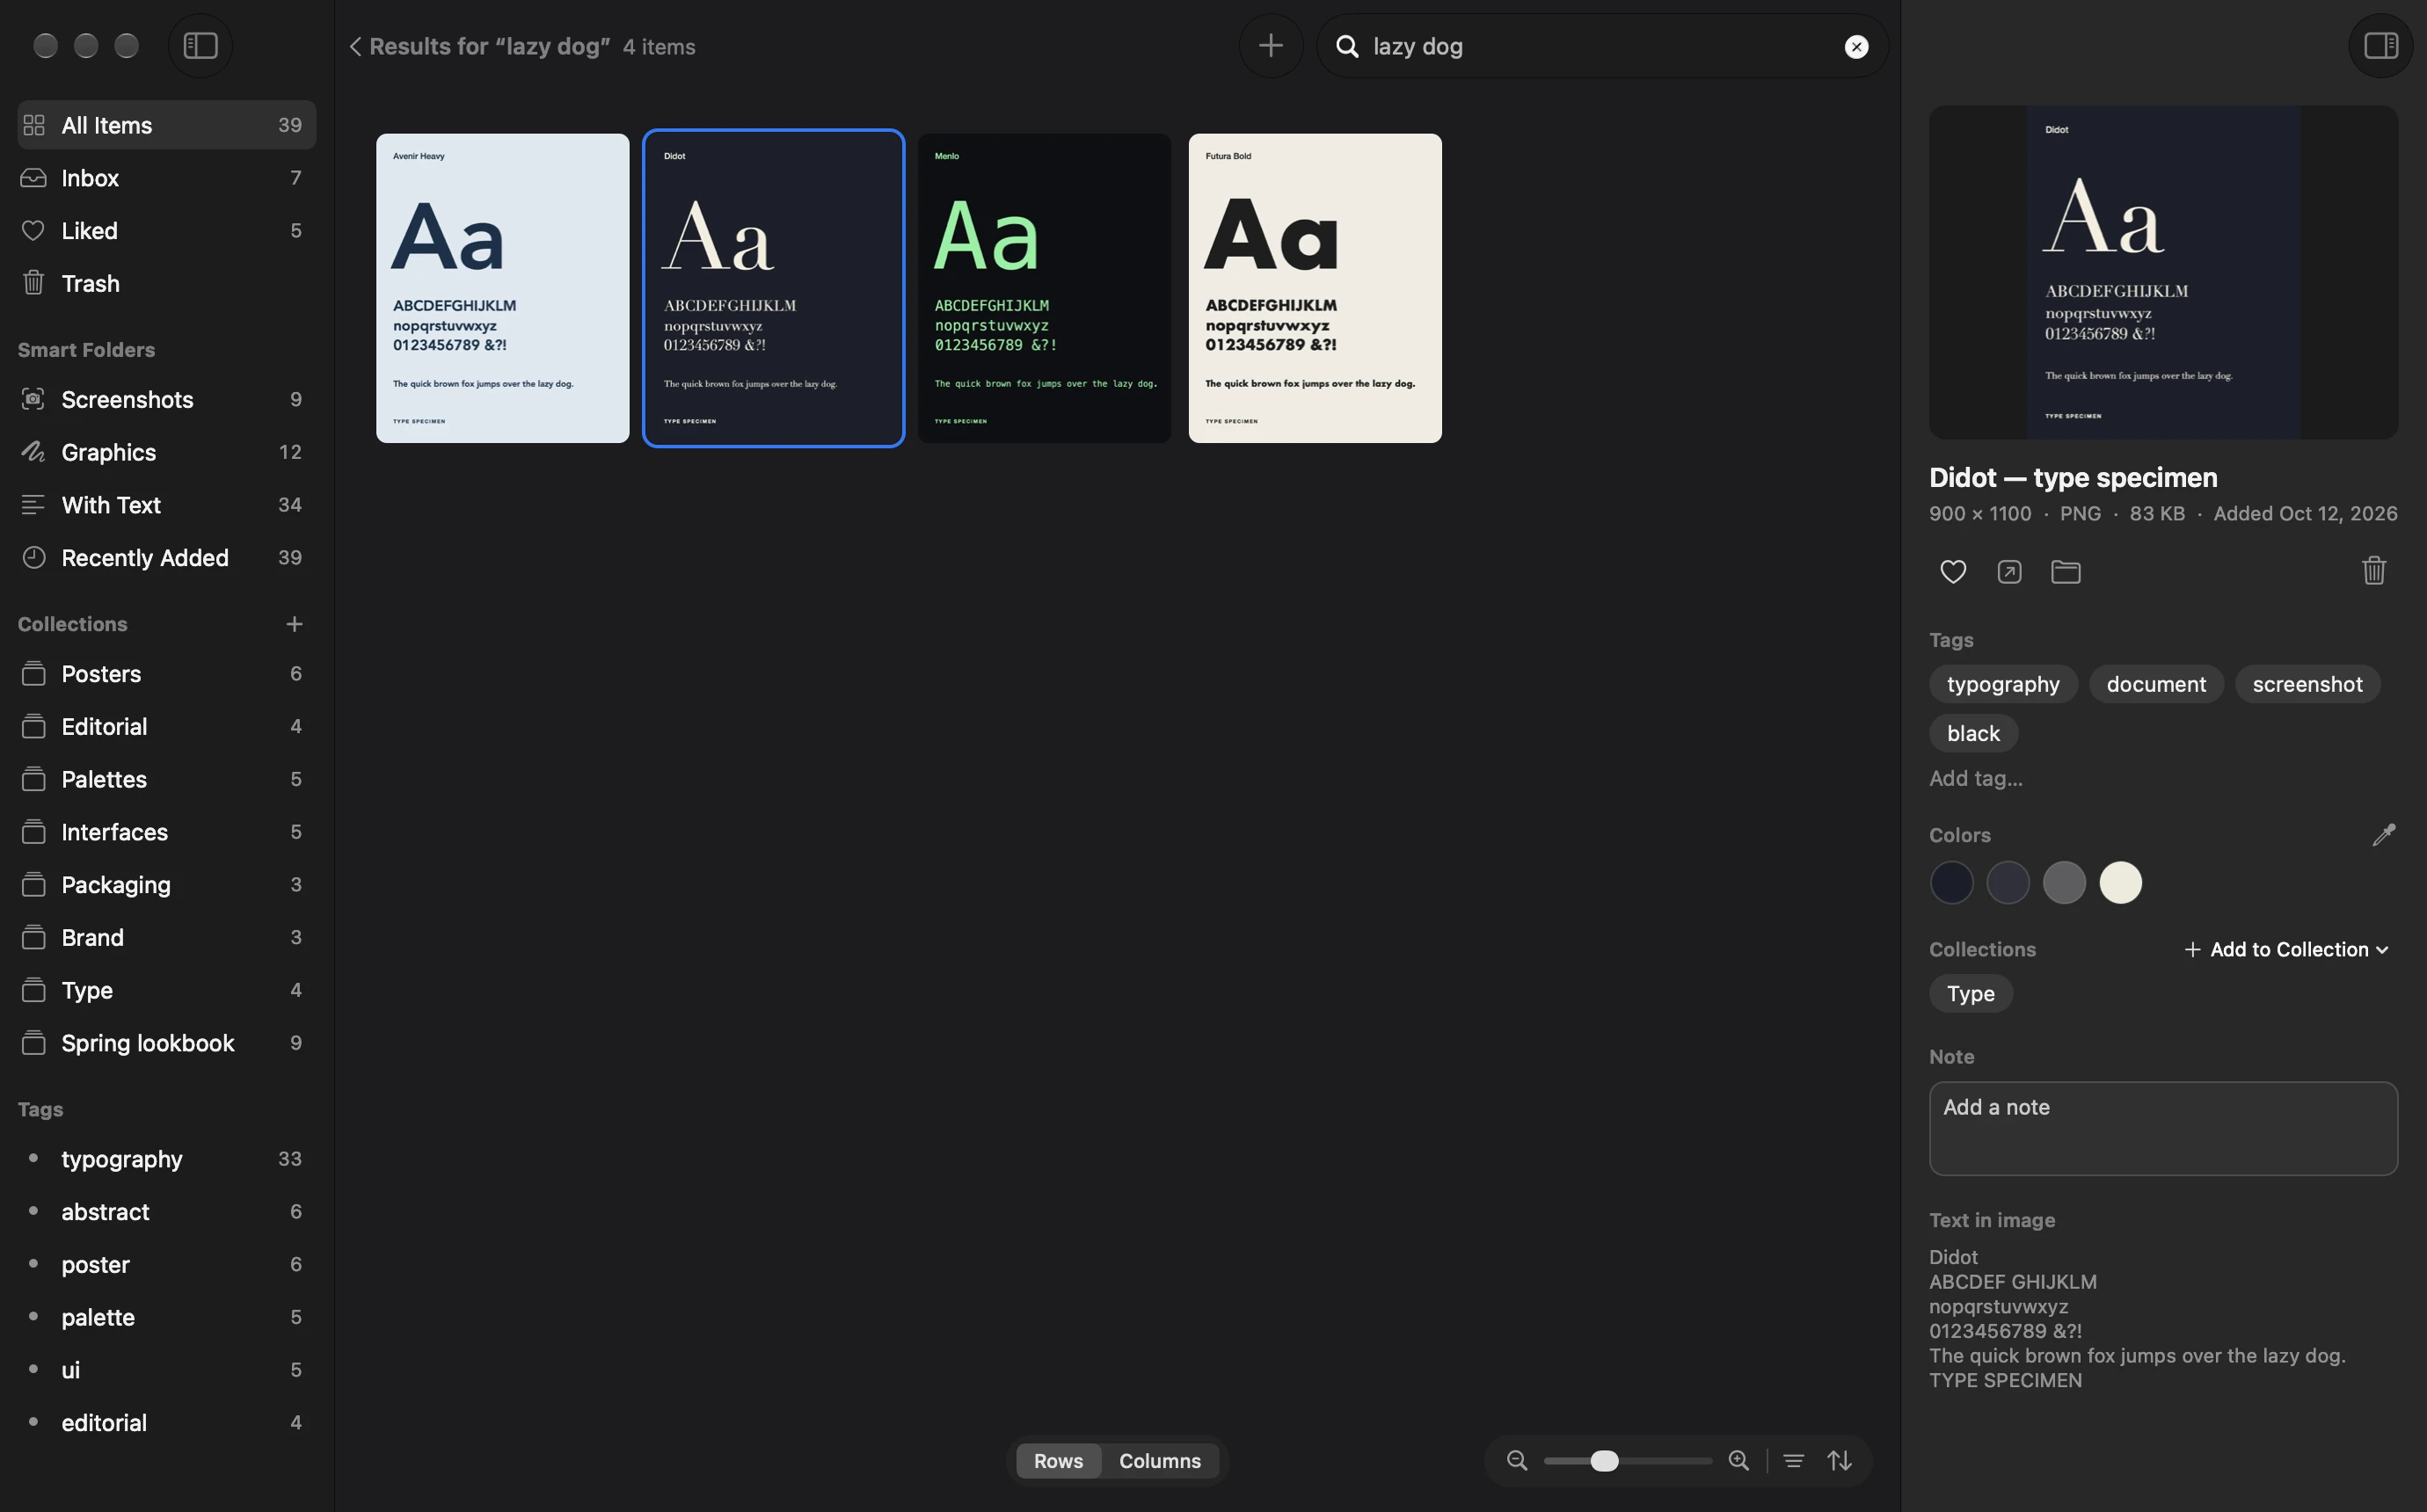The width and height of the screenshot is (2427, 1512).
Task: Open the Trash folder
Action: [x=167, y=284]
